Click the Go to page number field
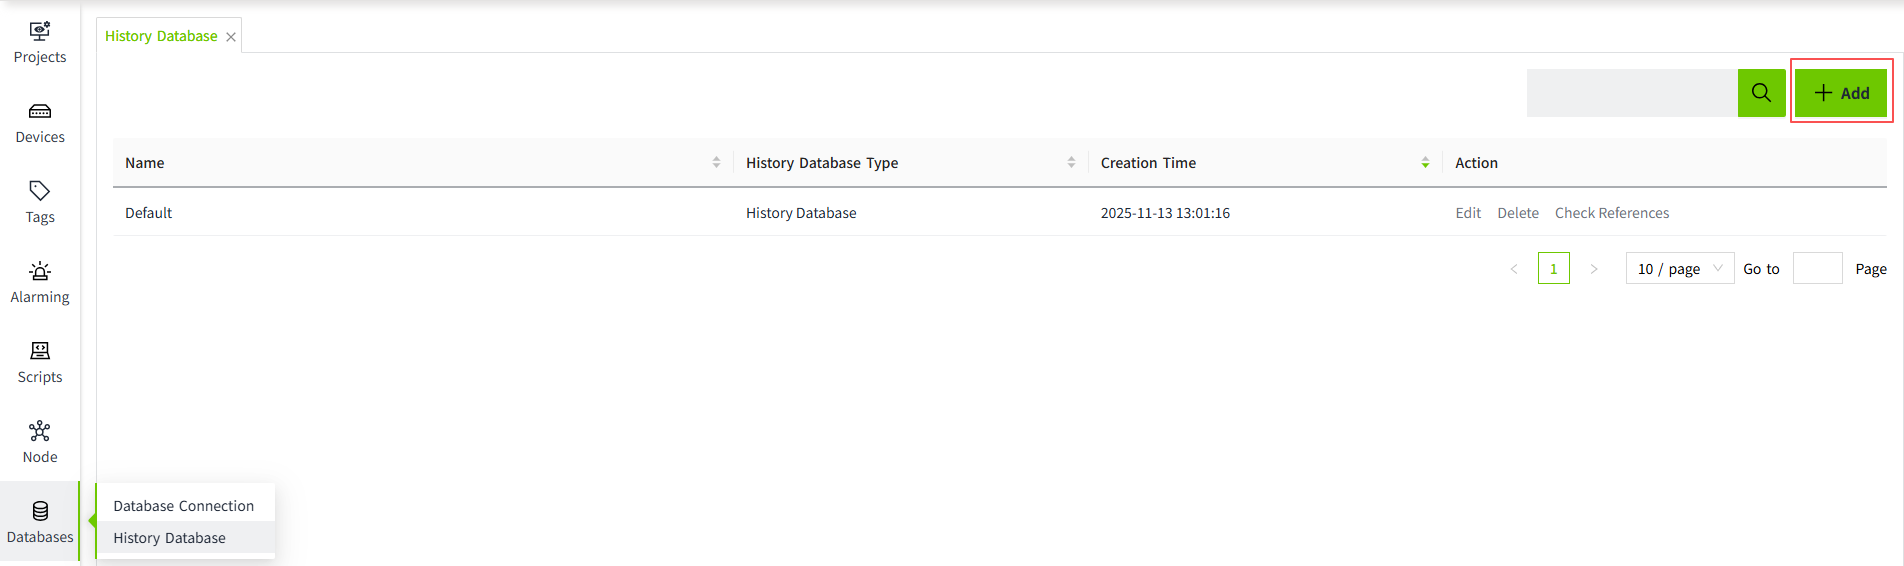Viewport: 1904px width, 566px height. (x=1817, y=269)
